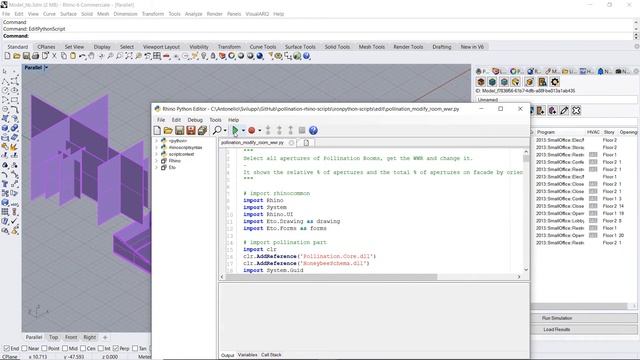Open Python Editor help blue question icon
Viewport: 640px width, 360px height.
(x=313, y=130)
